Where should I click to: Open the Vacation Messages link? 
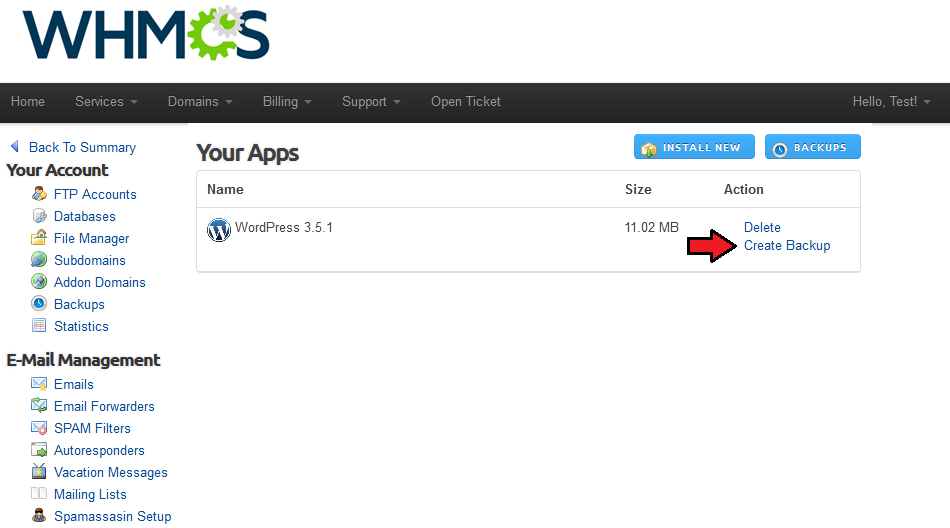click(x=111, y=472)
